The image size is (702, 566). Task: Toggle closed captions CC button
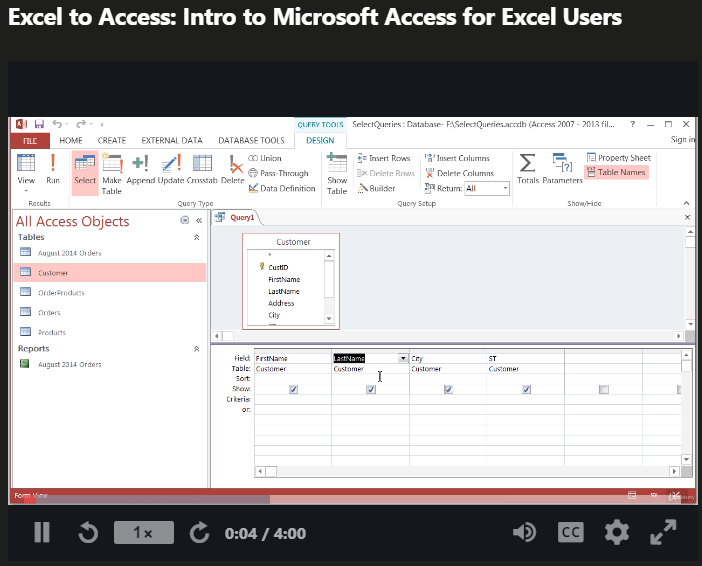571,533
